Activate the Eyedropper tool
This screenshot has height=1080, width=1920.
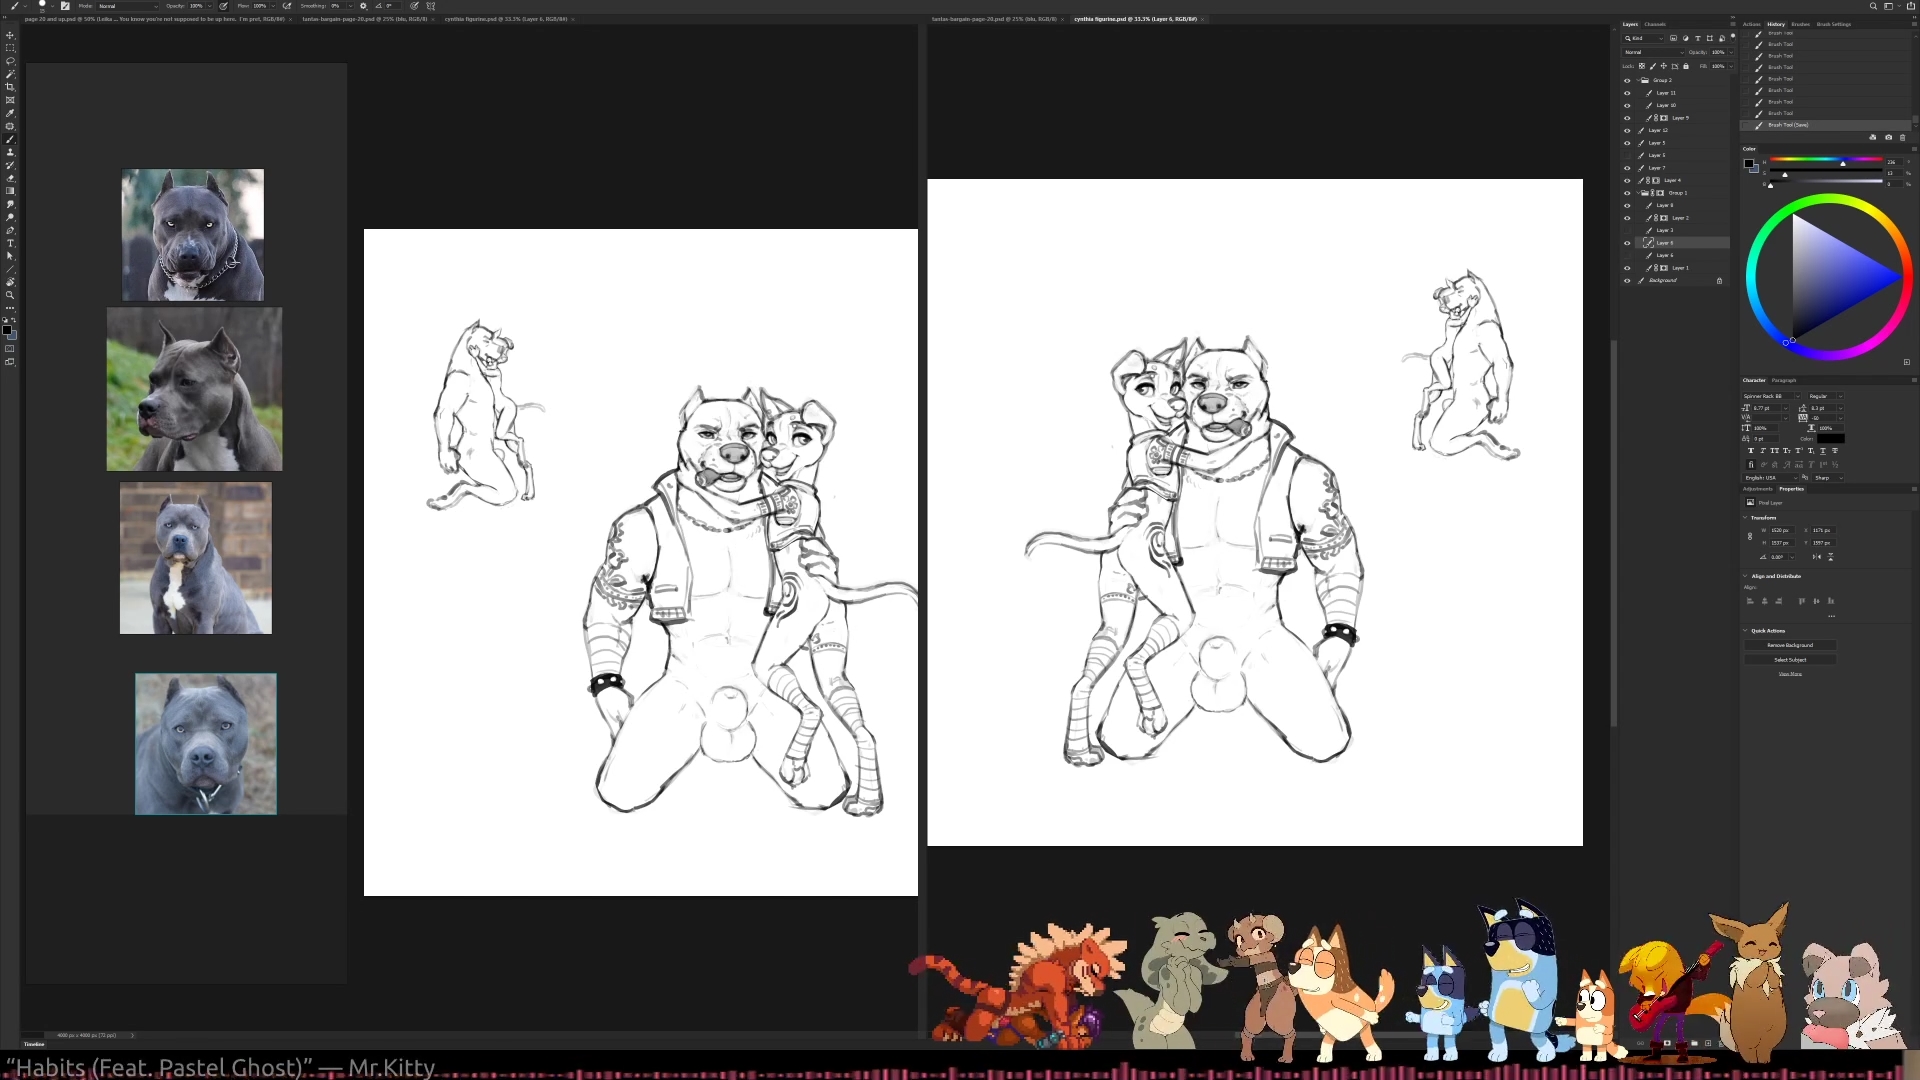click(x=10, y=113)
